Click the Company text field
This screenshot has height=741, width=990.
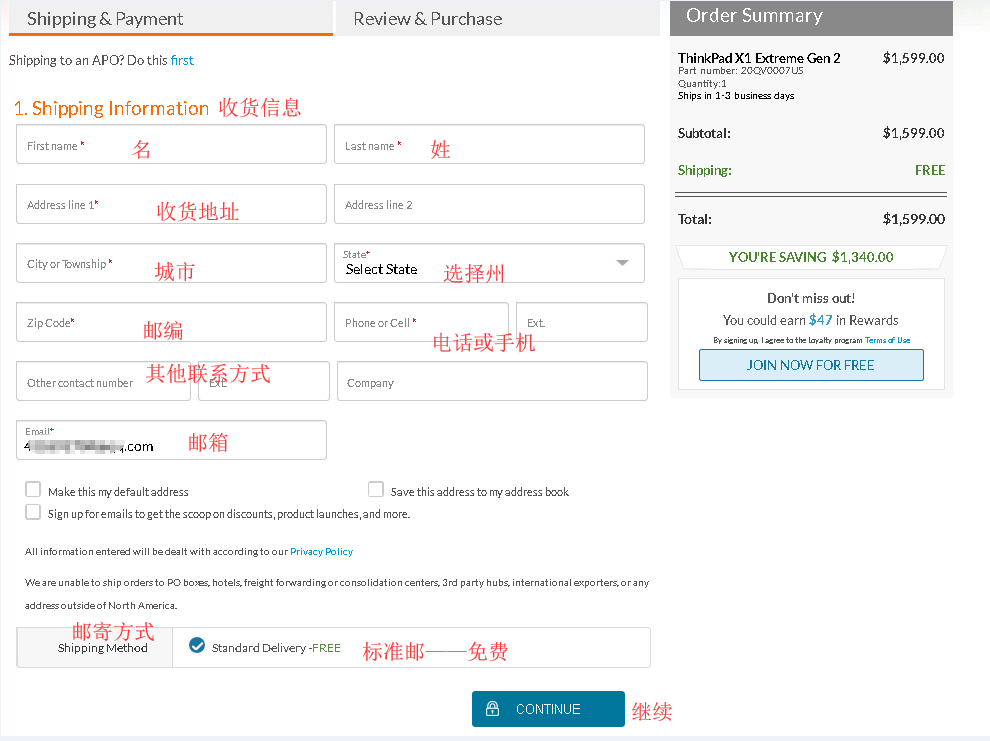[491, 382]
